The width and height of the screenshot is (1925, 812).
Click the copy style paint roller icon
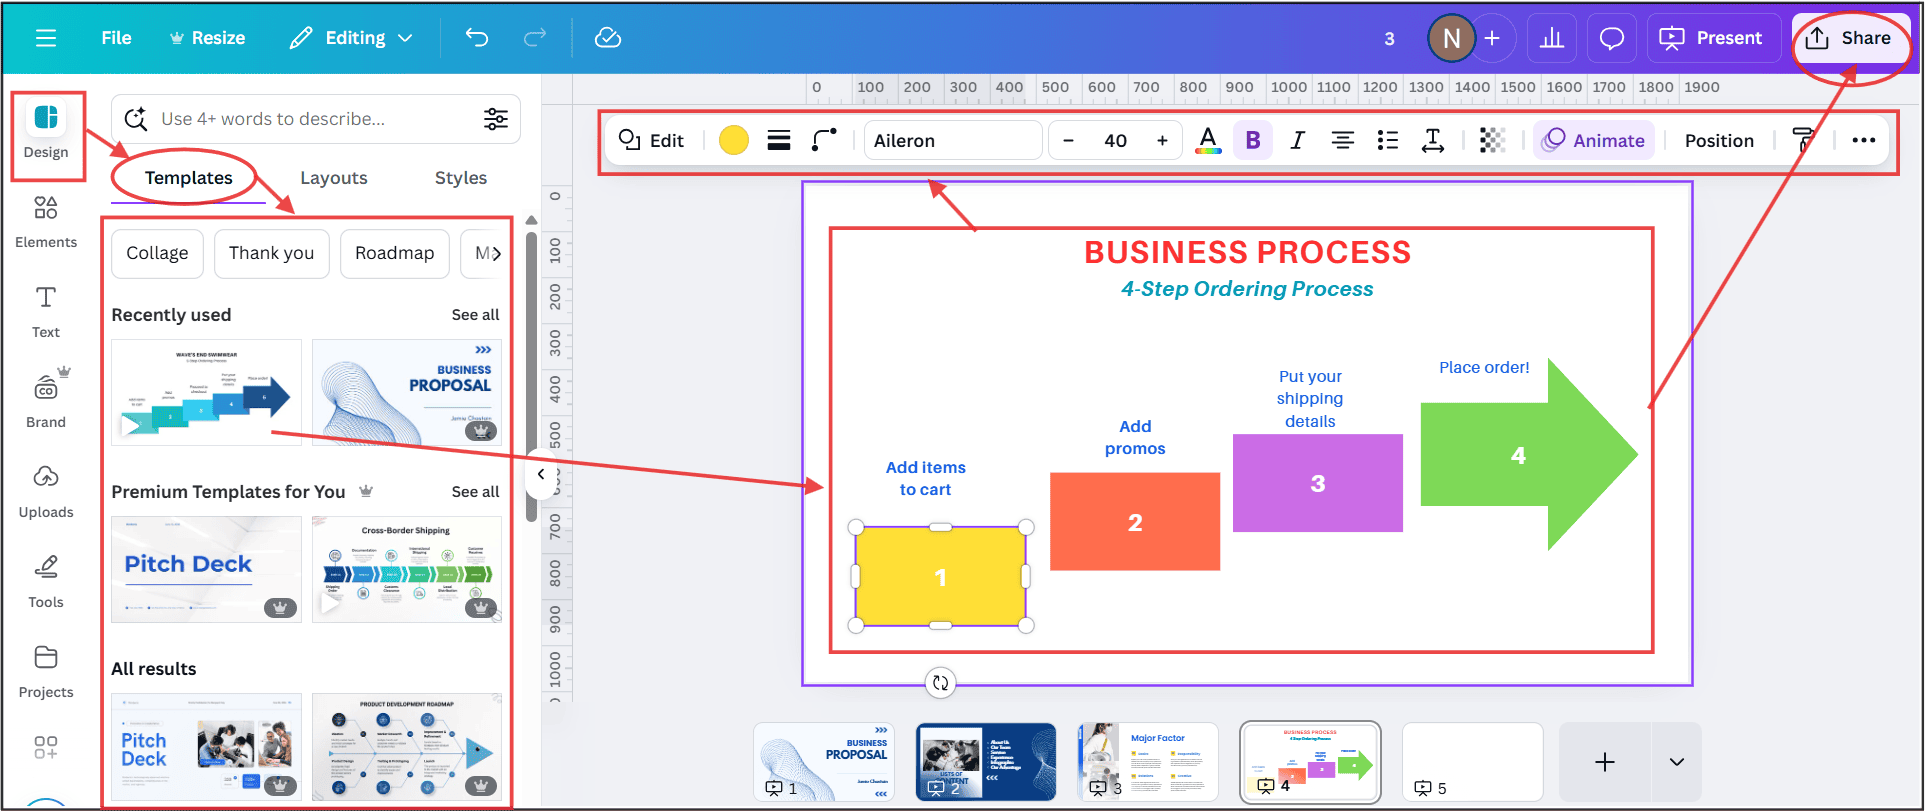click(x=1803, y=141)
